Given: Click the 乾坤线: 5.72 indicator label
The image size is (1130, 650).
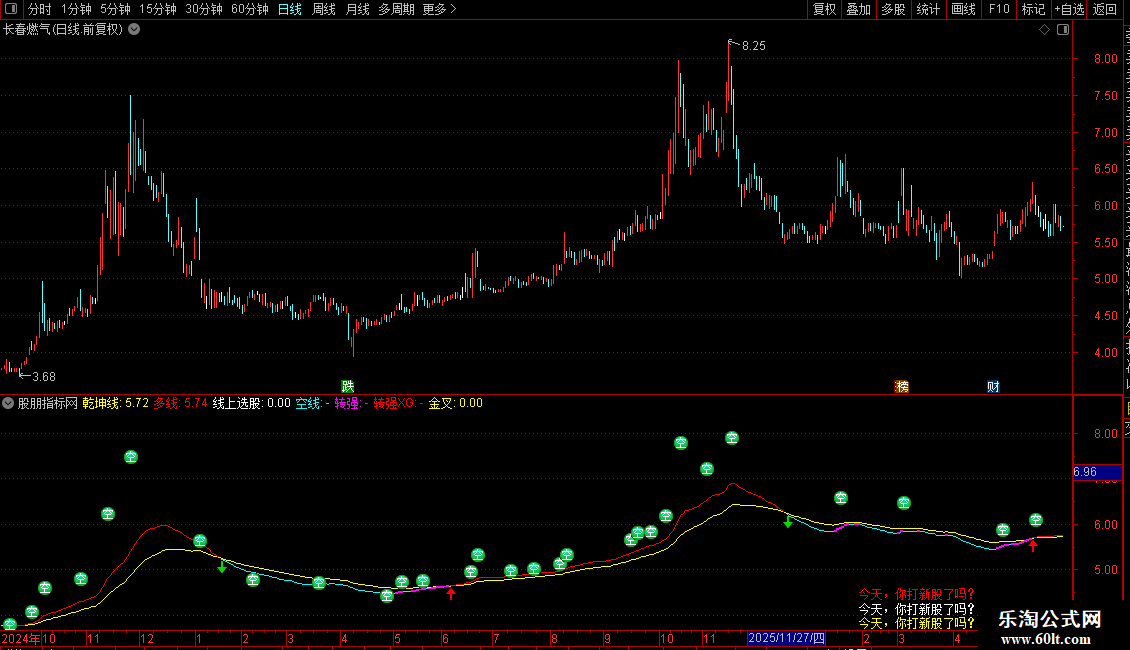Looking at the screenshot, I should click(115, 404).
